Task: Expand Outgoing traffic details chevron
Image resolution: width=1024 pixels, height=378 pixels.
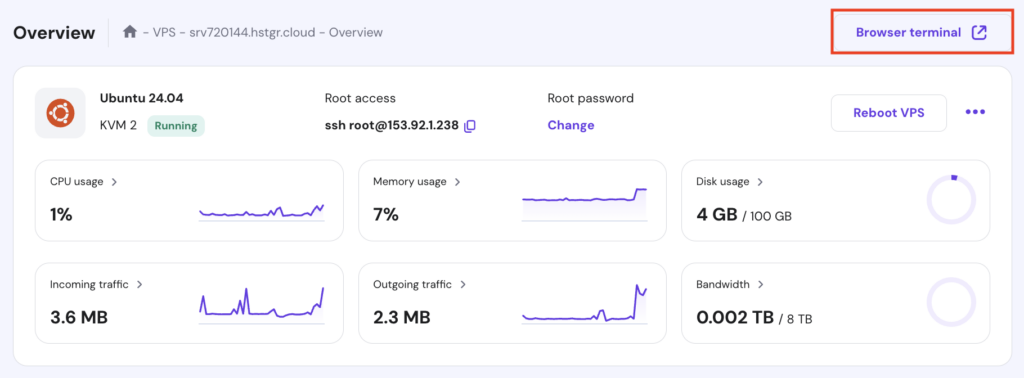Action: pyautogui.click(x=462, y=285)
